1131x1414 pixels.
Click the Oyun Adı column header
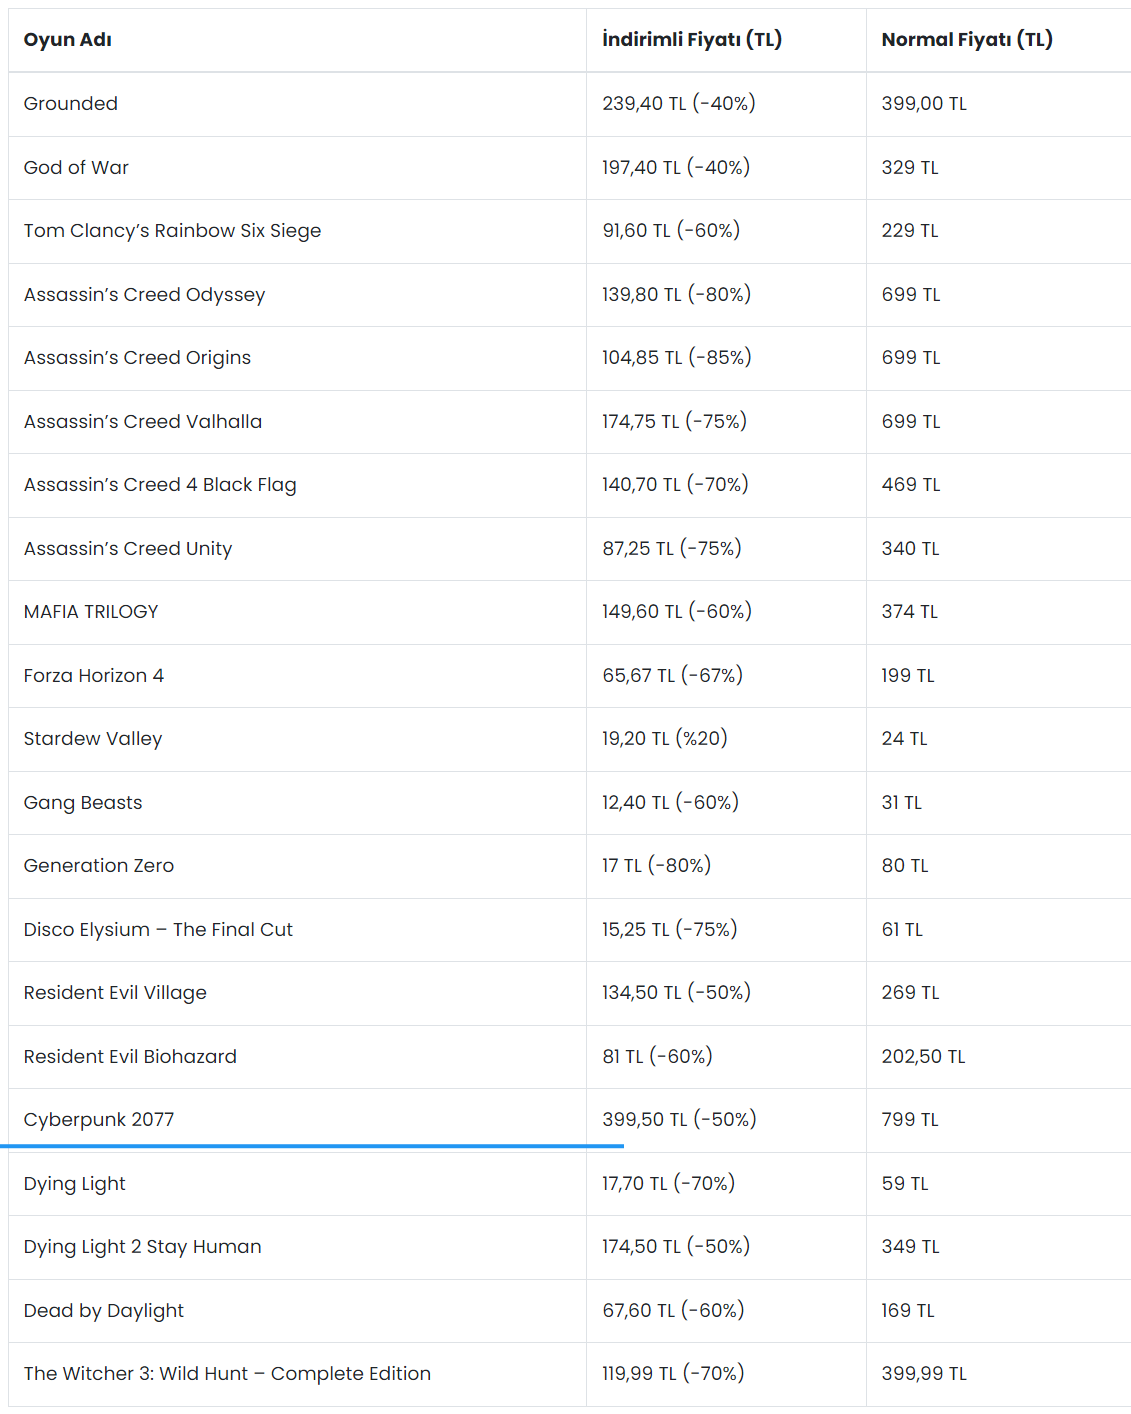pyautogui.click(x=68, y=40)
